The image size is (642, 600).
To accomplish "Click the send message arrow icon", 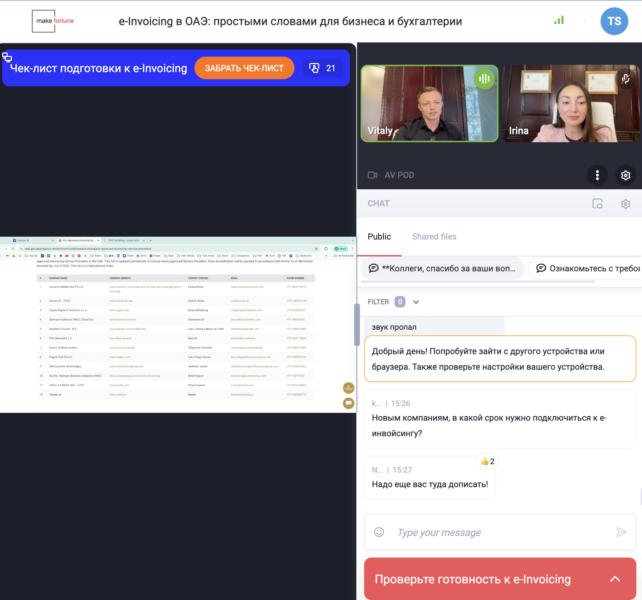I will click(621, 532).
